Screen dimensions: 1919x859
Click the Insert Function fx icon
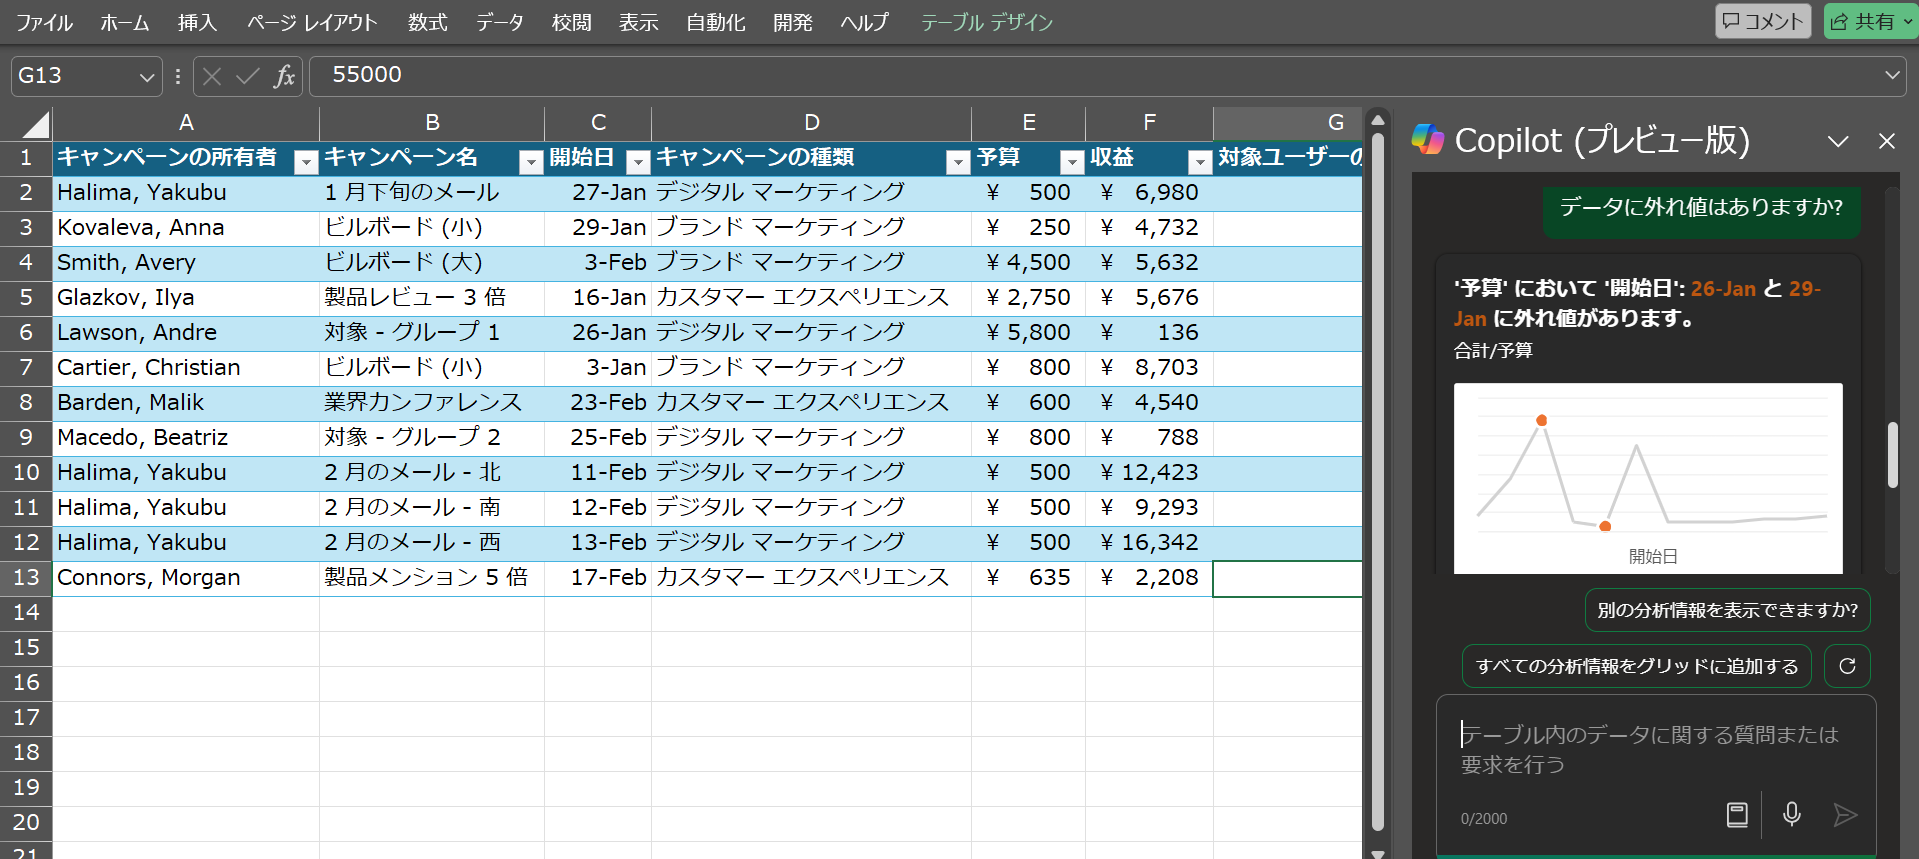[x=284, y=76]
